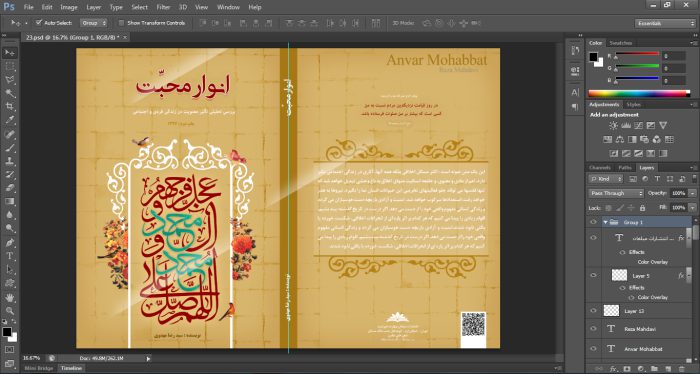
Task: Open the Layer menu
Action: coord(94,7)
